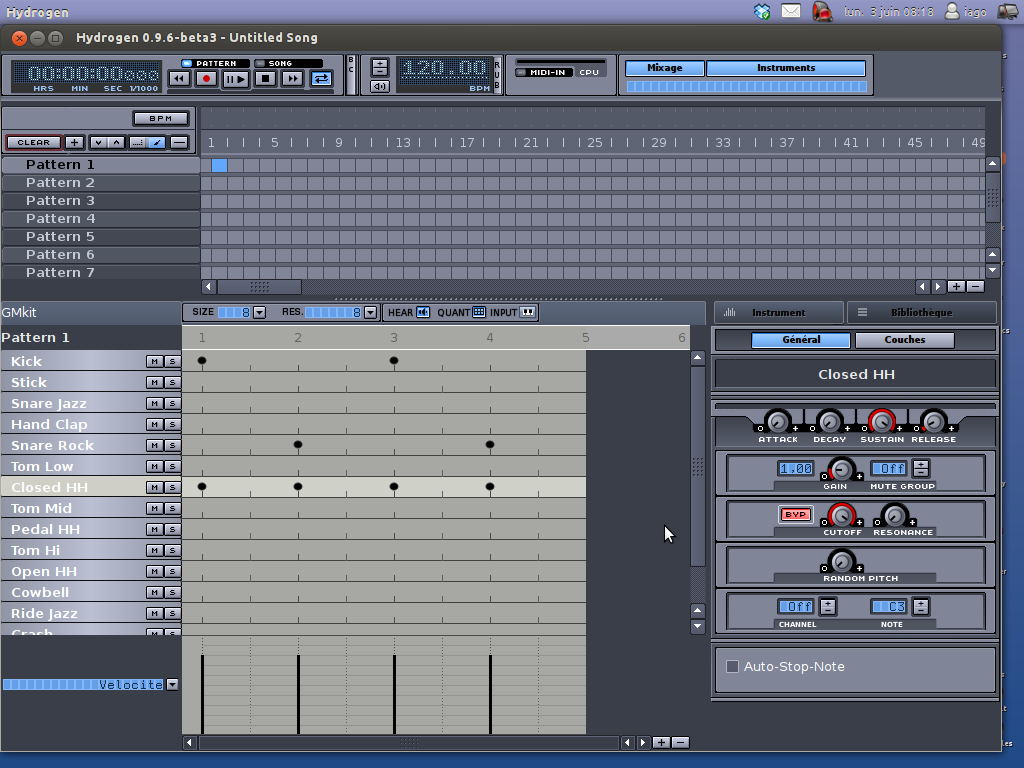Click the MIDI CHANNEL stepper
The image size is (1024, 768).
pyautogui.click(x=828, y=607)
